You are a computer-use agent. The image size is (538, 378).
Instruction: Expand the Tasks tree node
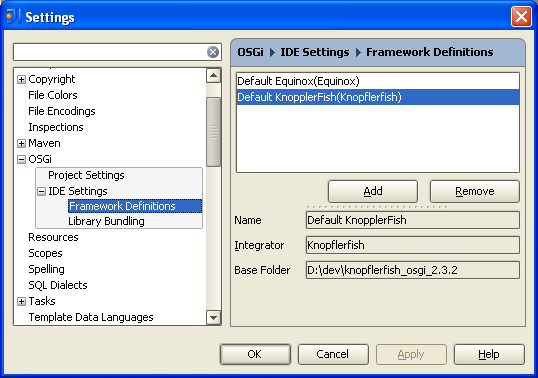click(21, 302)
